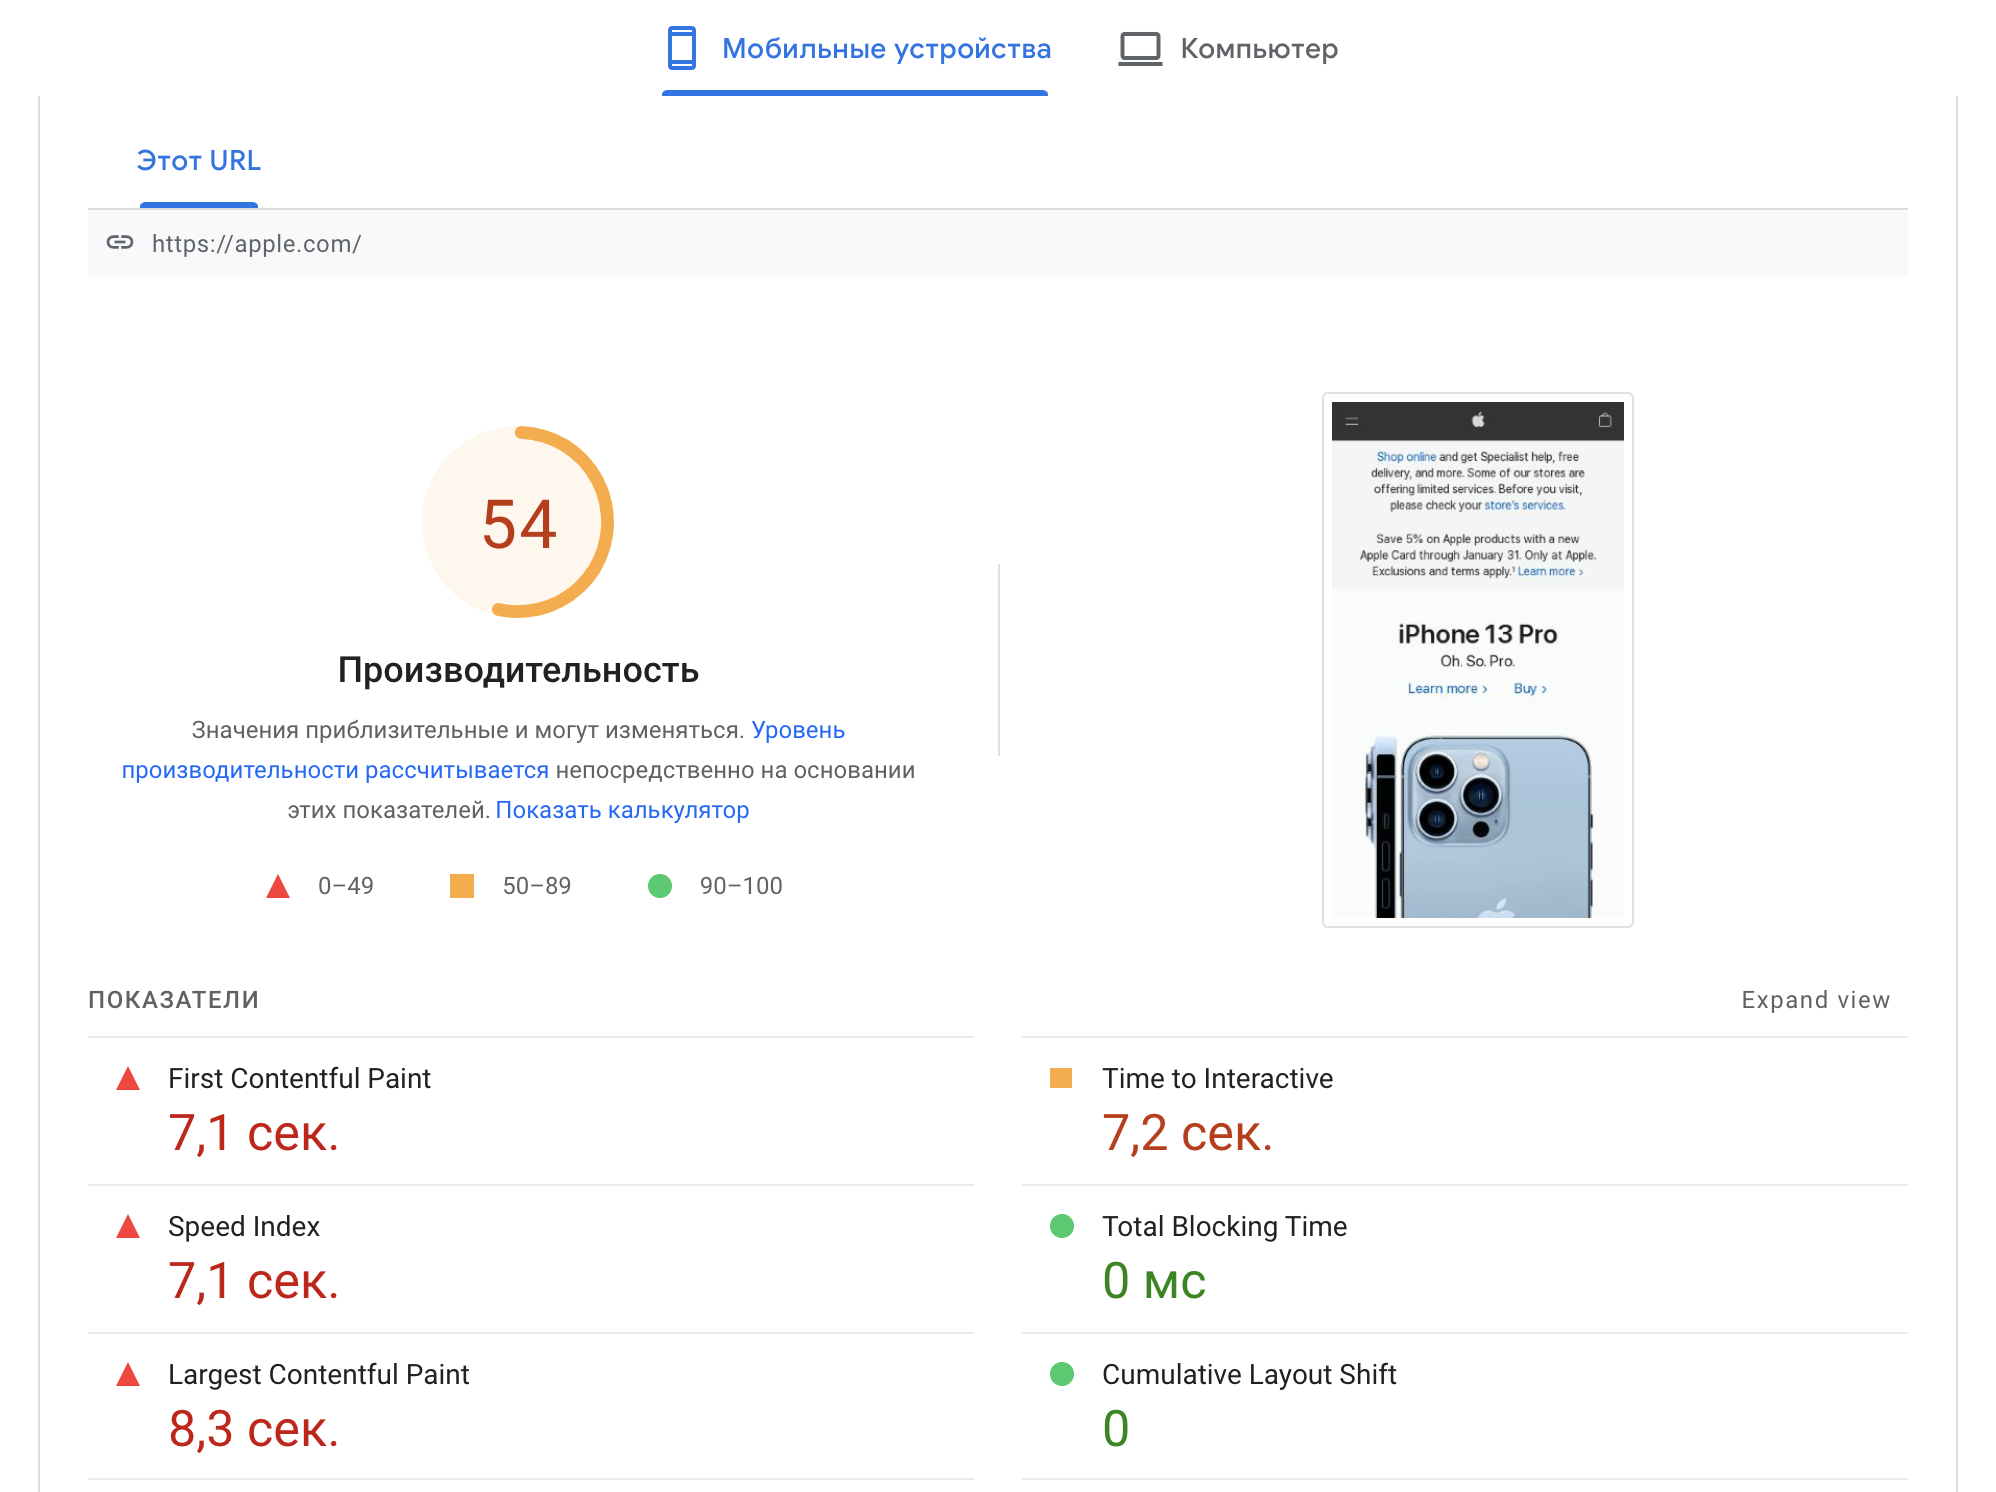This screenshot has height=1492, width=1996.
Task: Click the Time to Interactive metric label
Action: click(x=1217, y=1078)
